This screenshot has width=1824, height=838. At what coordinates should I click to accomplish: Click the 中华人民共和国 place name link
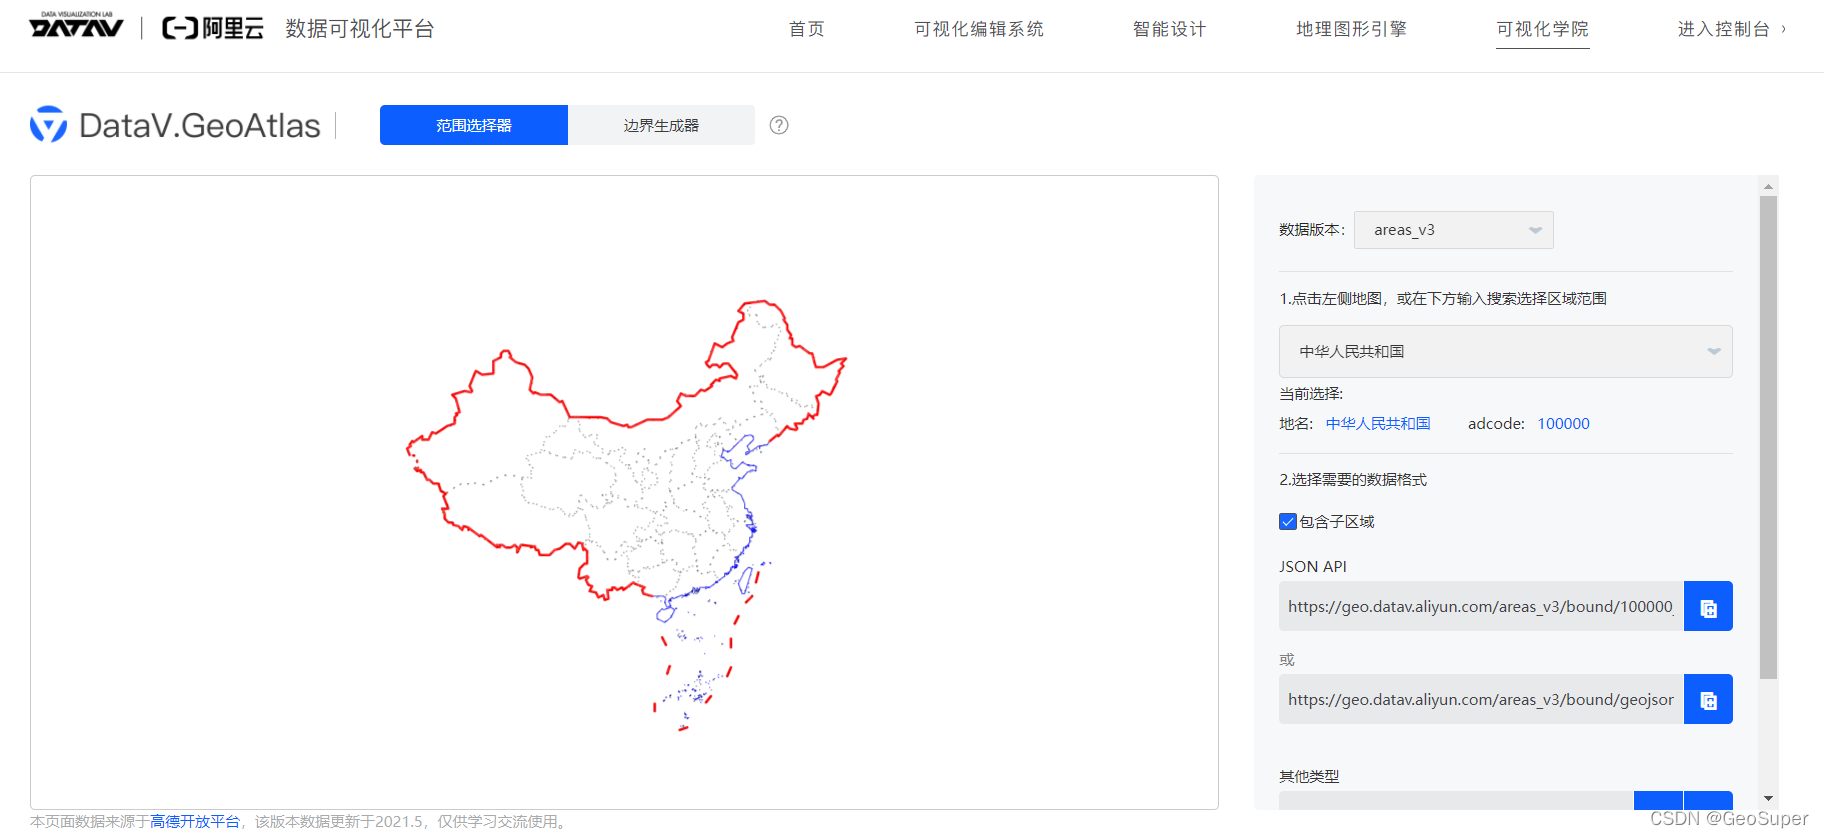point(1378,423)
